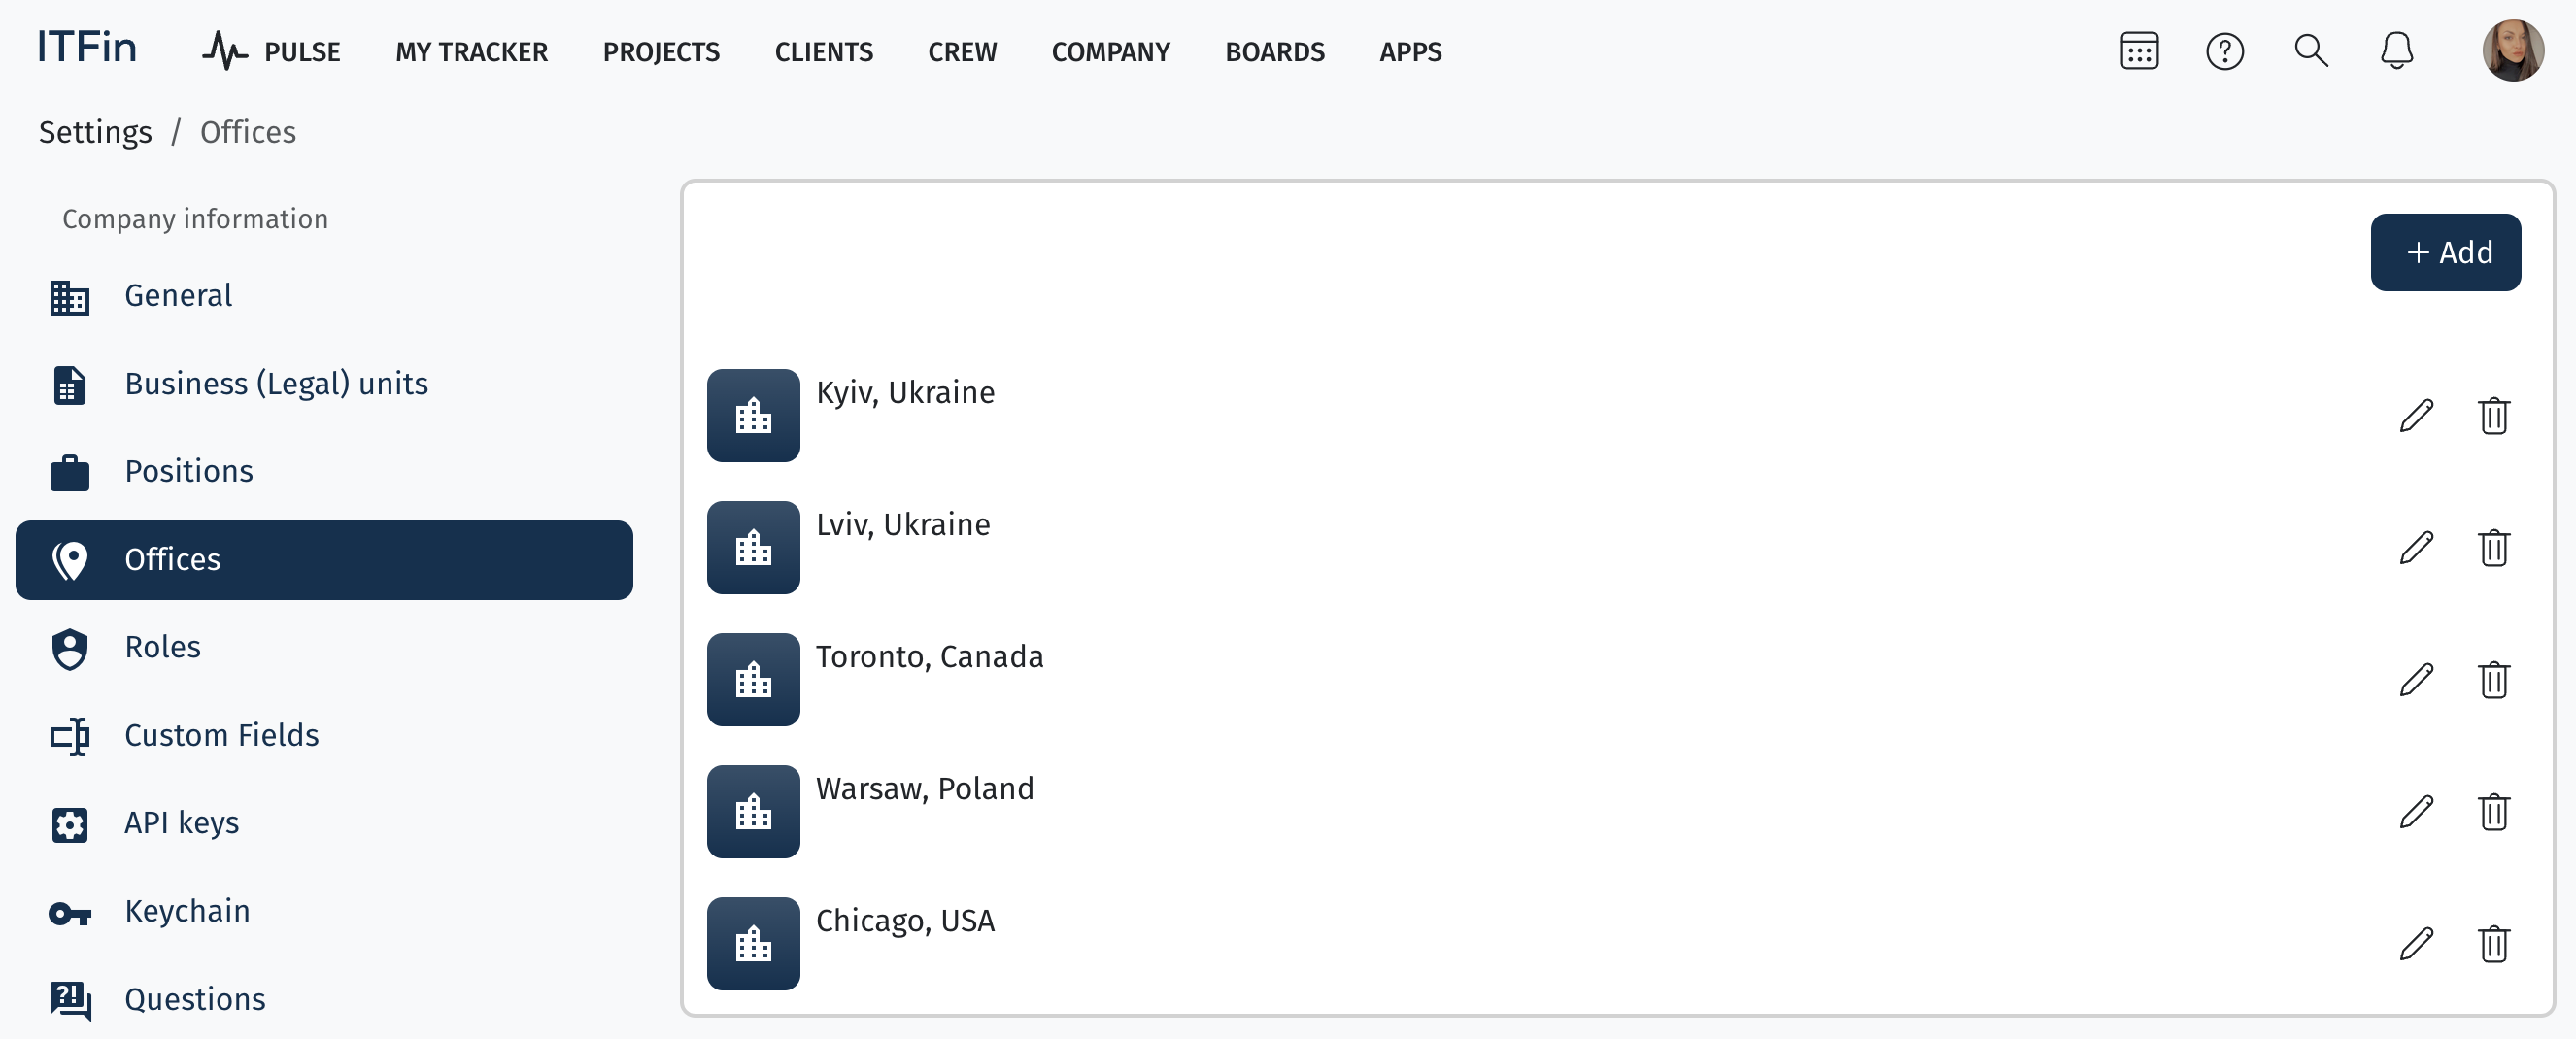
Task: Click the Warsaw, Poland office name
Action: tap(924, 788)
